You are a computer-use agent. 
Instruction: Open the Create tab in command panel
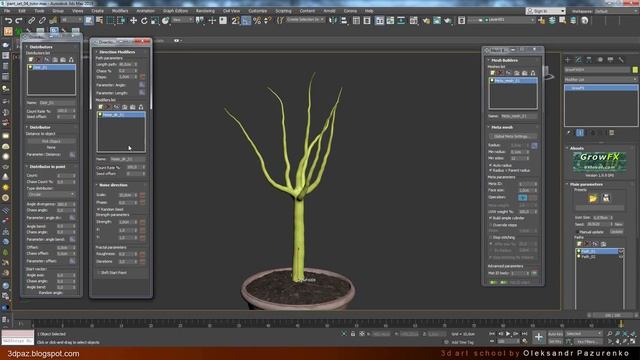pyautogui.click(x=568, y=60)
